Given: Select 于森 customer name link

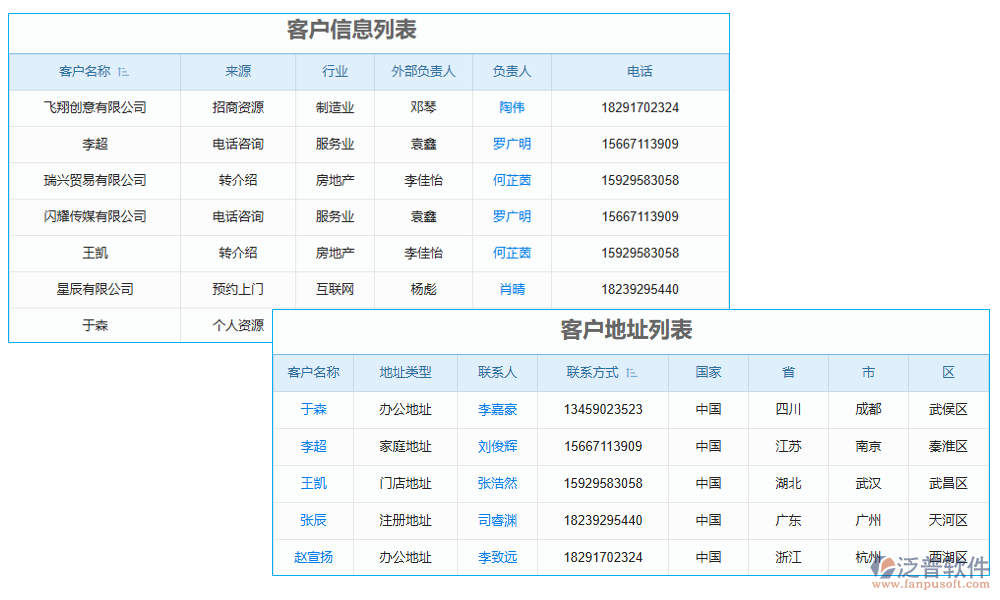Looking at the screenshot, I should (x=313, y=409).
